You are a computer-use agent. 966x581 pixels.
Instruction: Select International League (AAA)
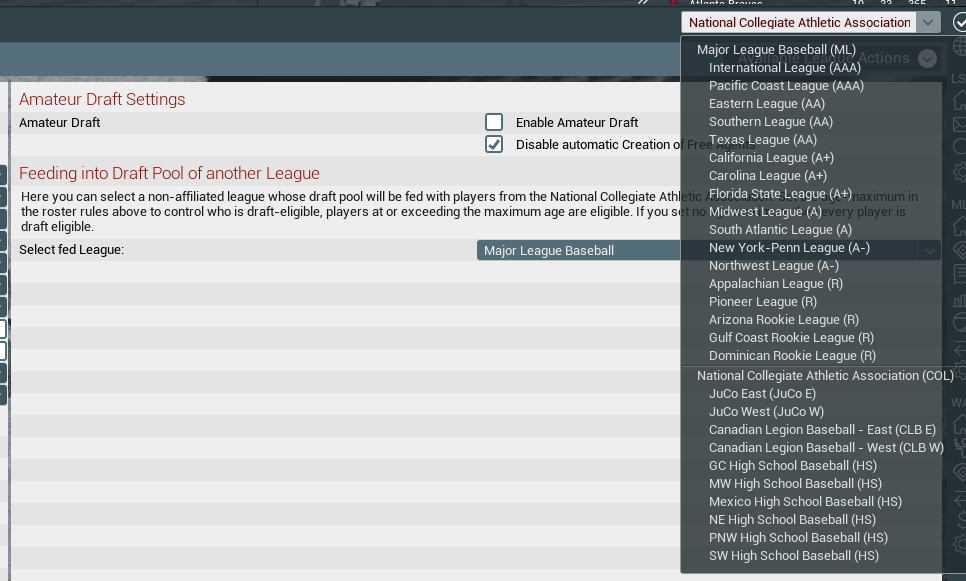(785, 68)
